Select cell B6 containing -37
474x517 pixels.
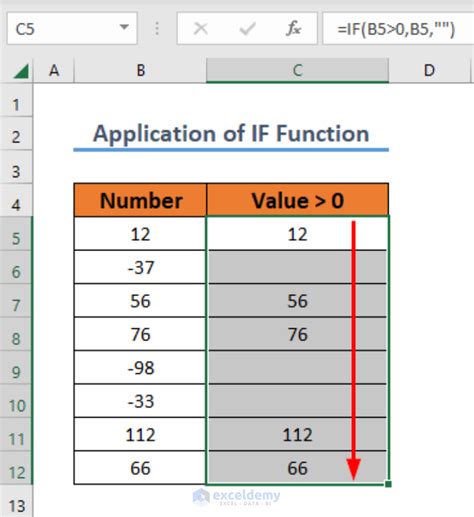140,267
